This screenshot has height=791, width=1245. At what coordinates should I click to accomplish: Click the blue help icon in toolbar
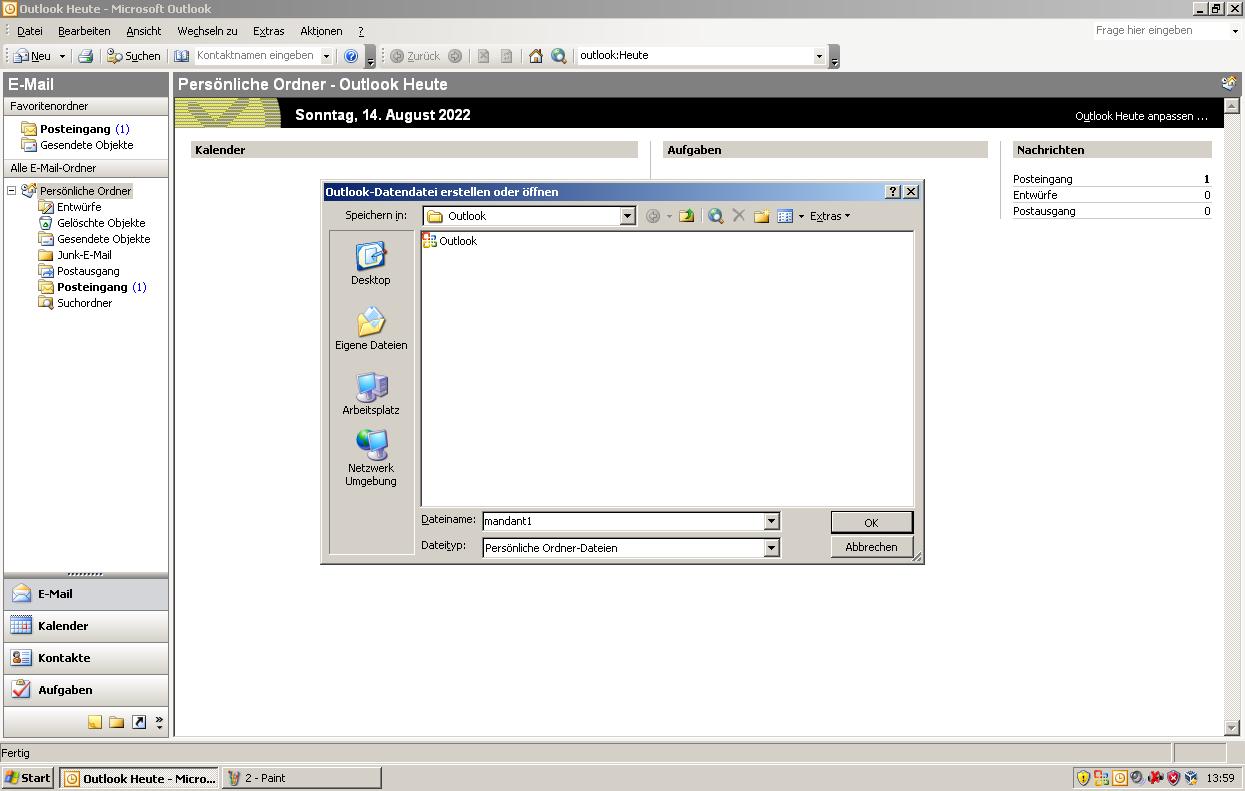(x=351, y=56)
